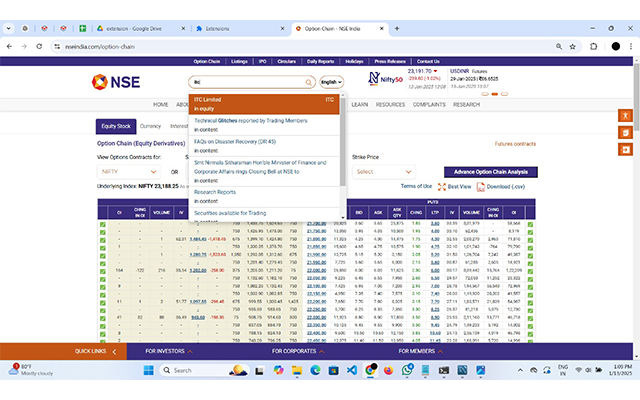Select ITC Limited in equity suggestion
The height and width of the screenshot is (400, 640).
click(264, 104)
